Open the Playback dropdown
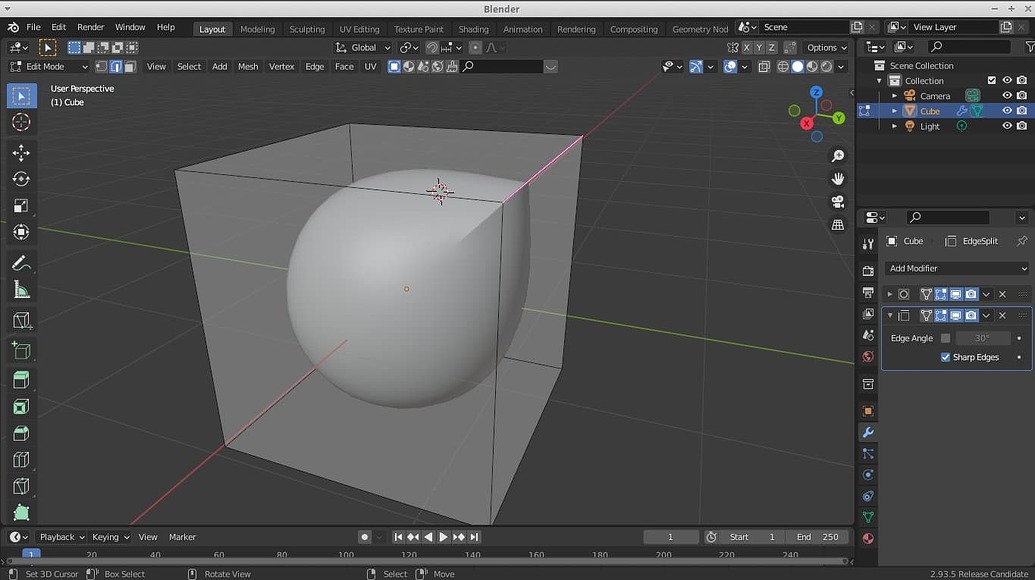This screenshot has width=1035, height=580. tap(62, 537)
